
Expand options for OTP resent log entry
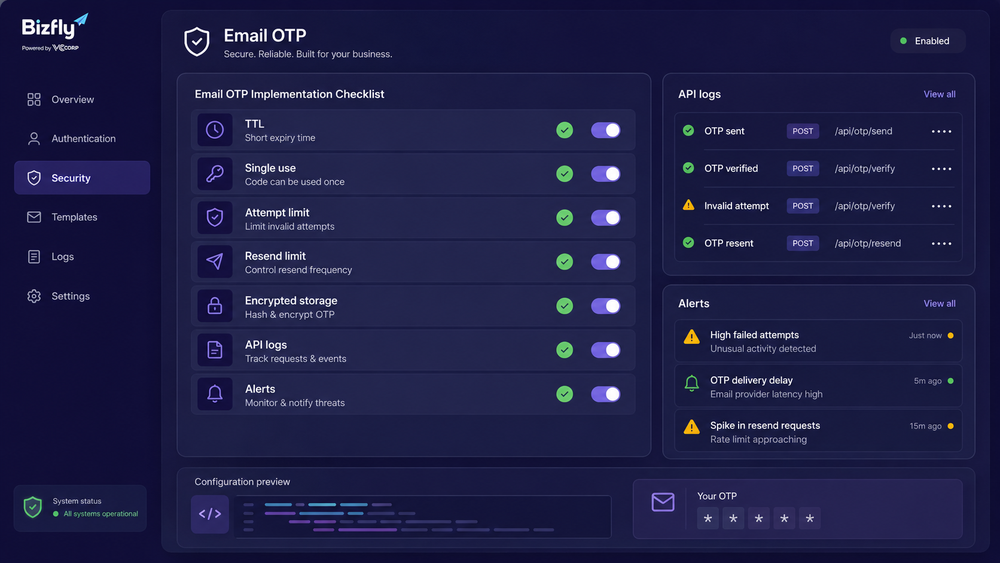(941, 244)
